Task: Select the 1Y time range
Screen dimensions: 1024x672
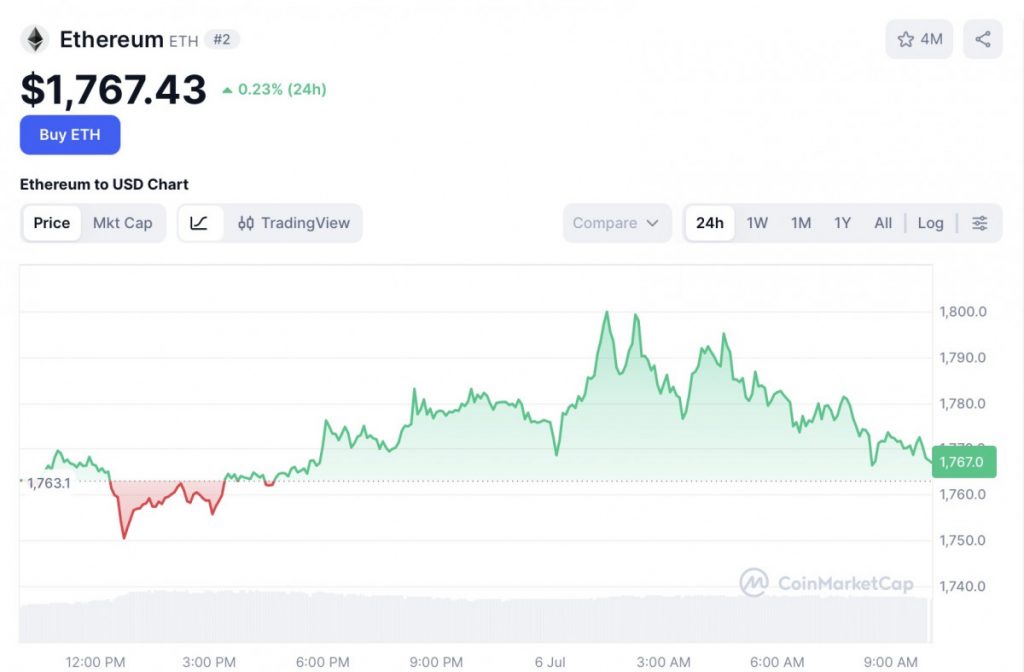Action: (x=842, y=223)
